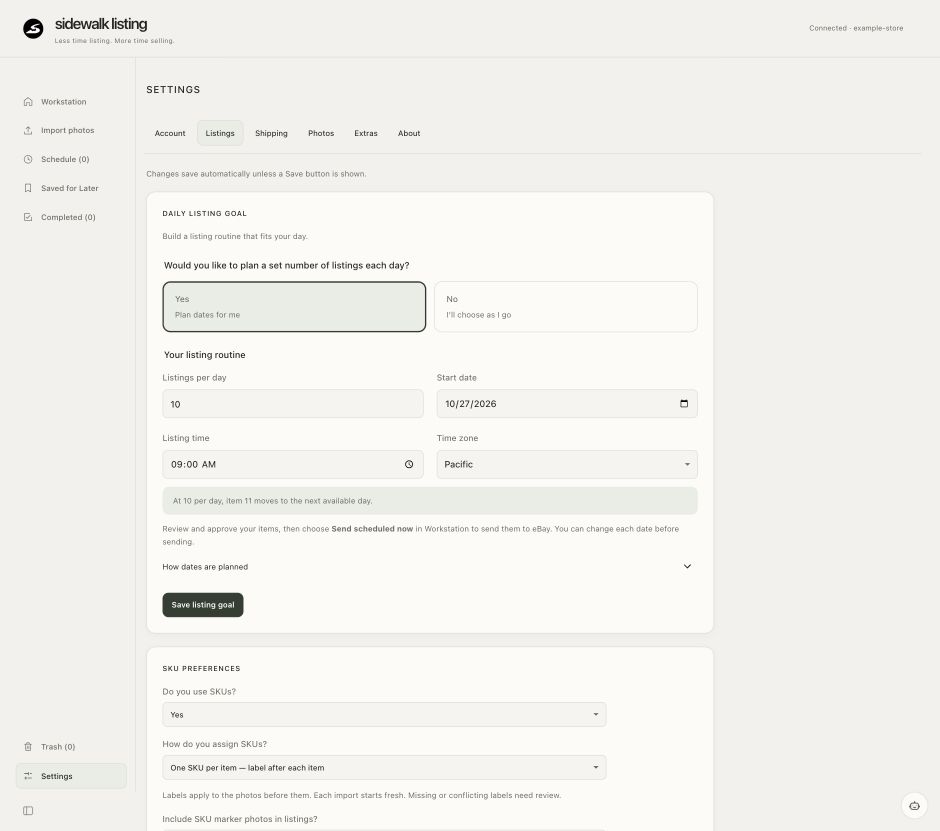Click the Settings sliders icon
This screenshot has width=940, height=831.
[x=28, y=776]
